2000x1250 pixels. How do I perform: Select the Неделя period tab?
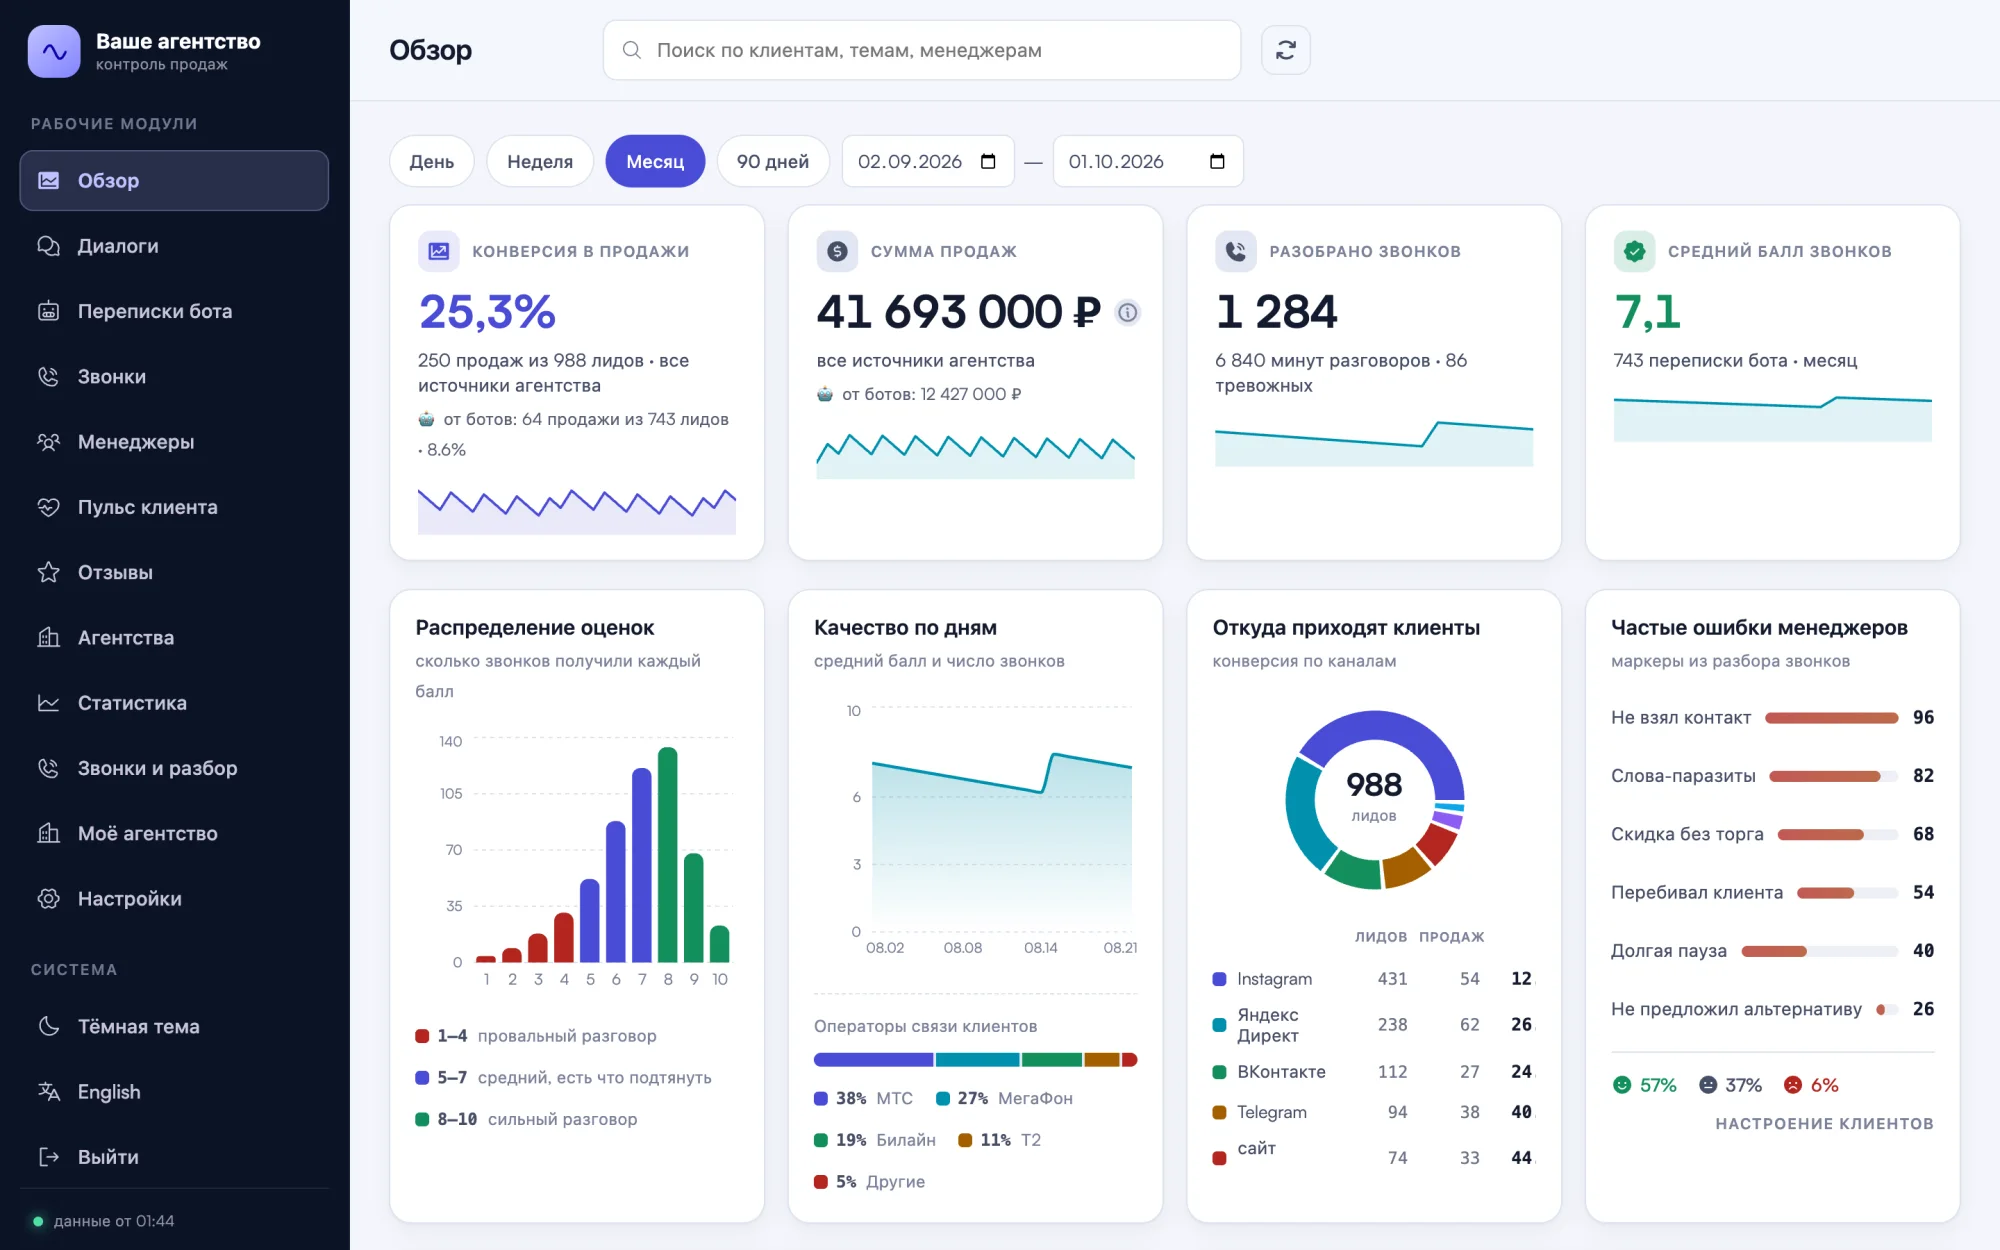tap(540, 161)
